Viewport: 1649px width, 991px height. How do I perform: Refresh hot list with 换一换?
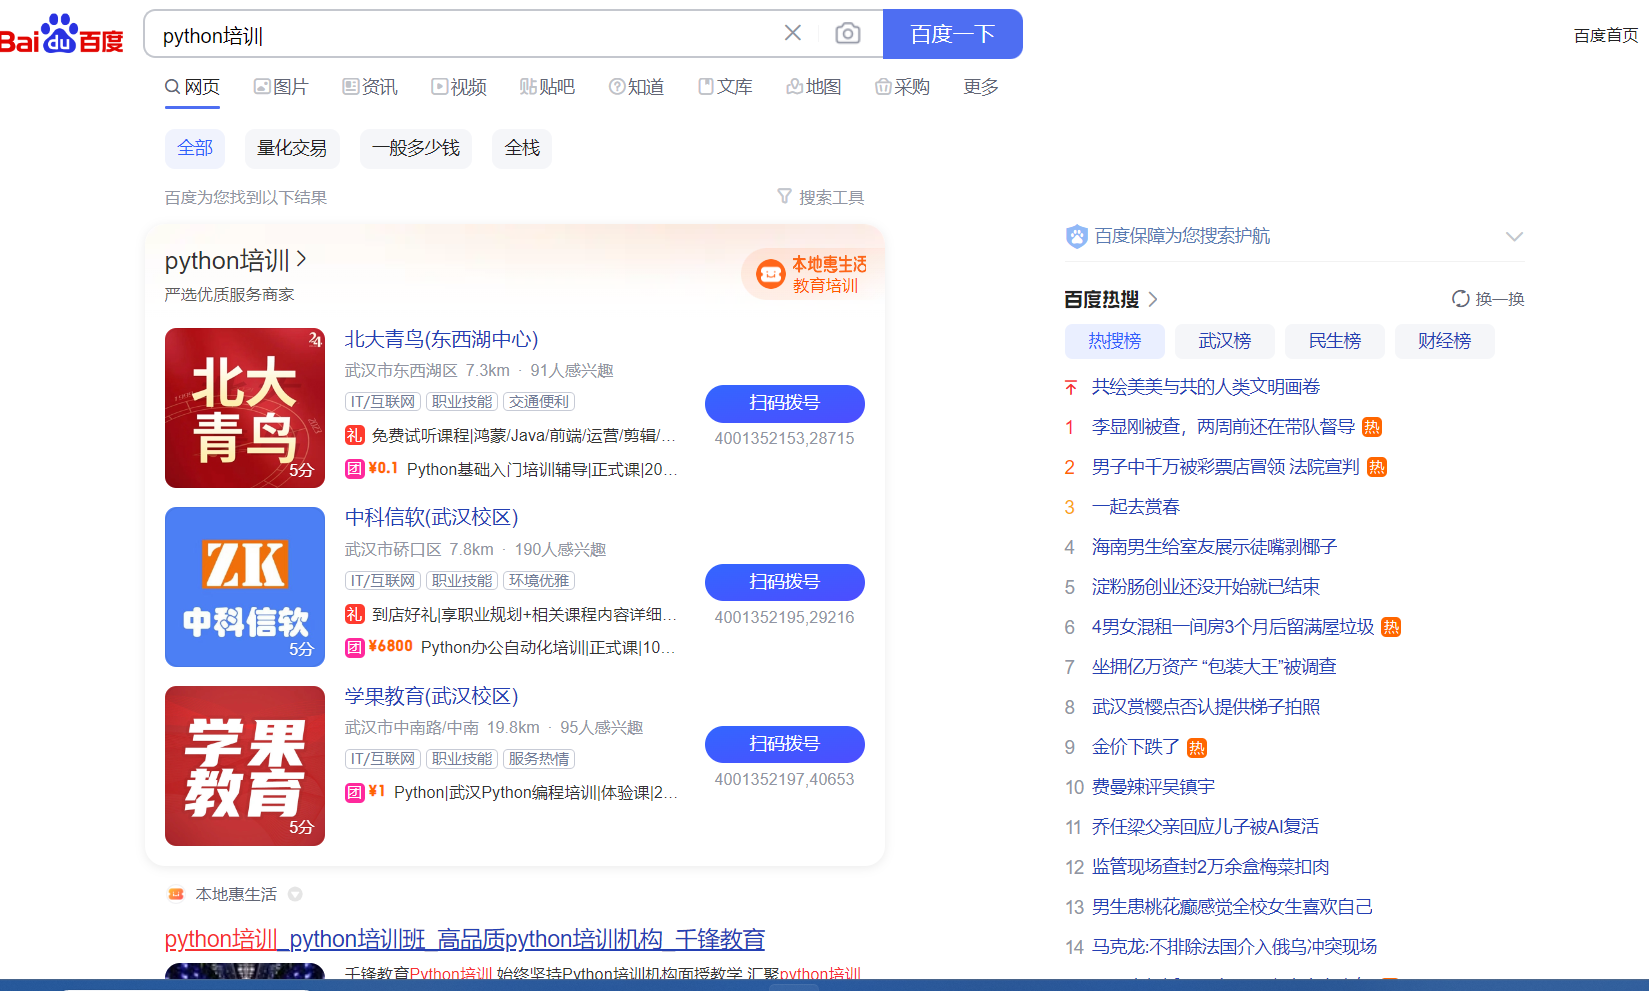1488,299
